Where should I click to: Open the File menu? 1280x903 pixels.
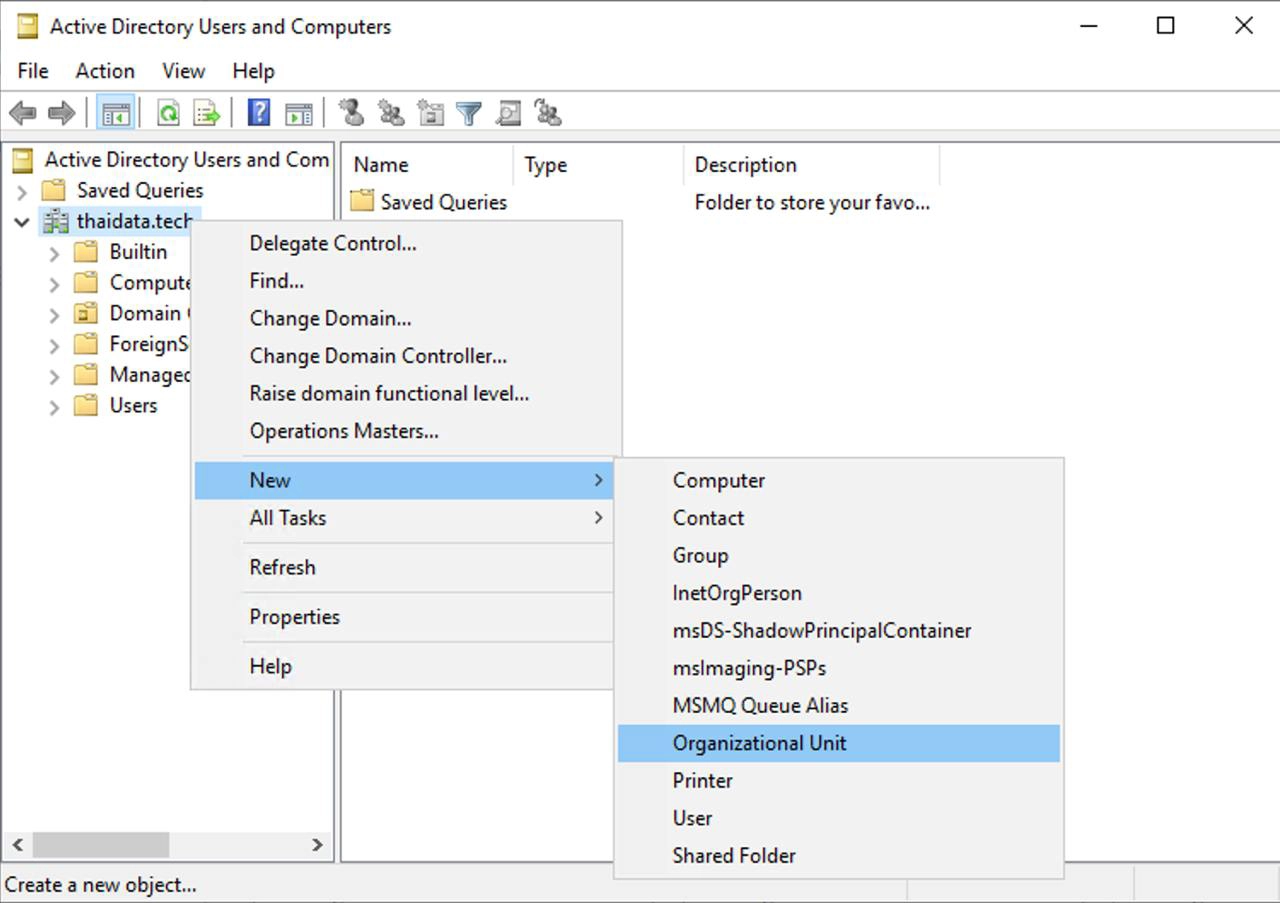click(33, 71)
